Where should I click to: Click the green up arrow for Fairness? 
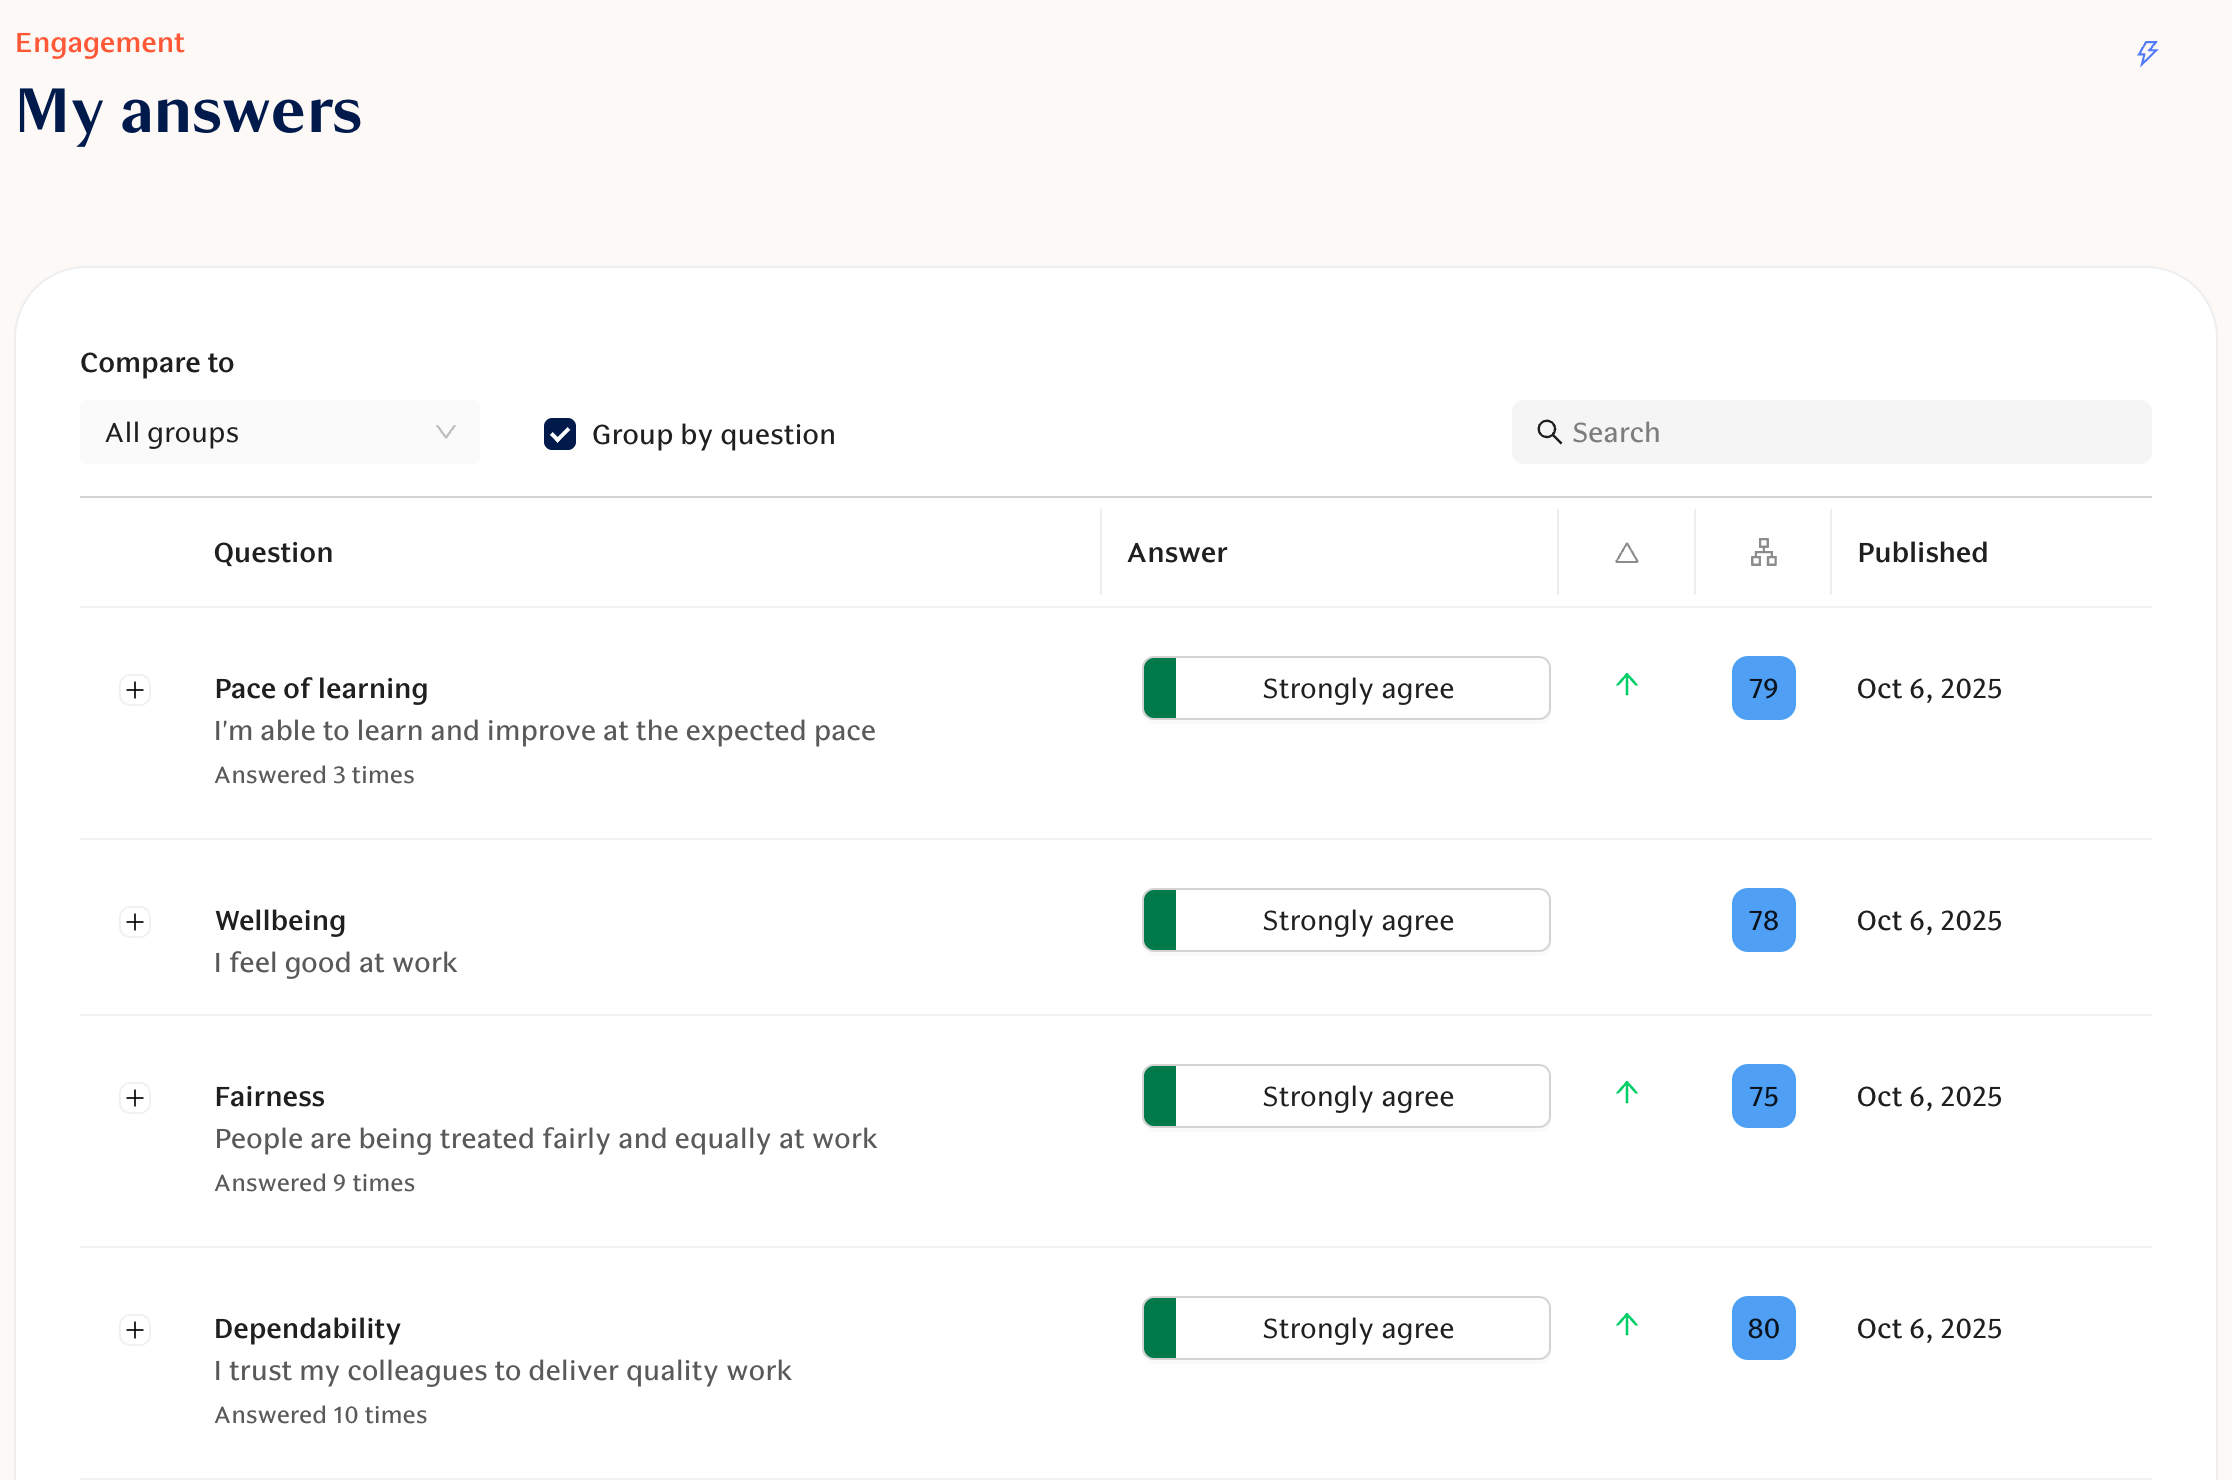click(1627, 1093)
